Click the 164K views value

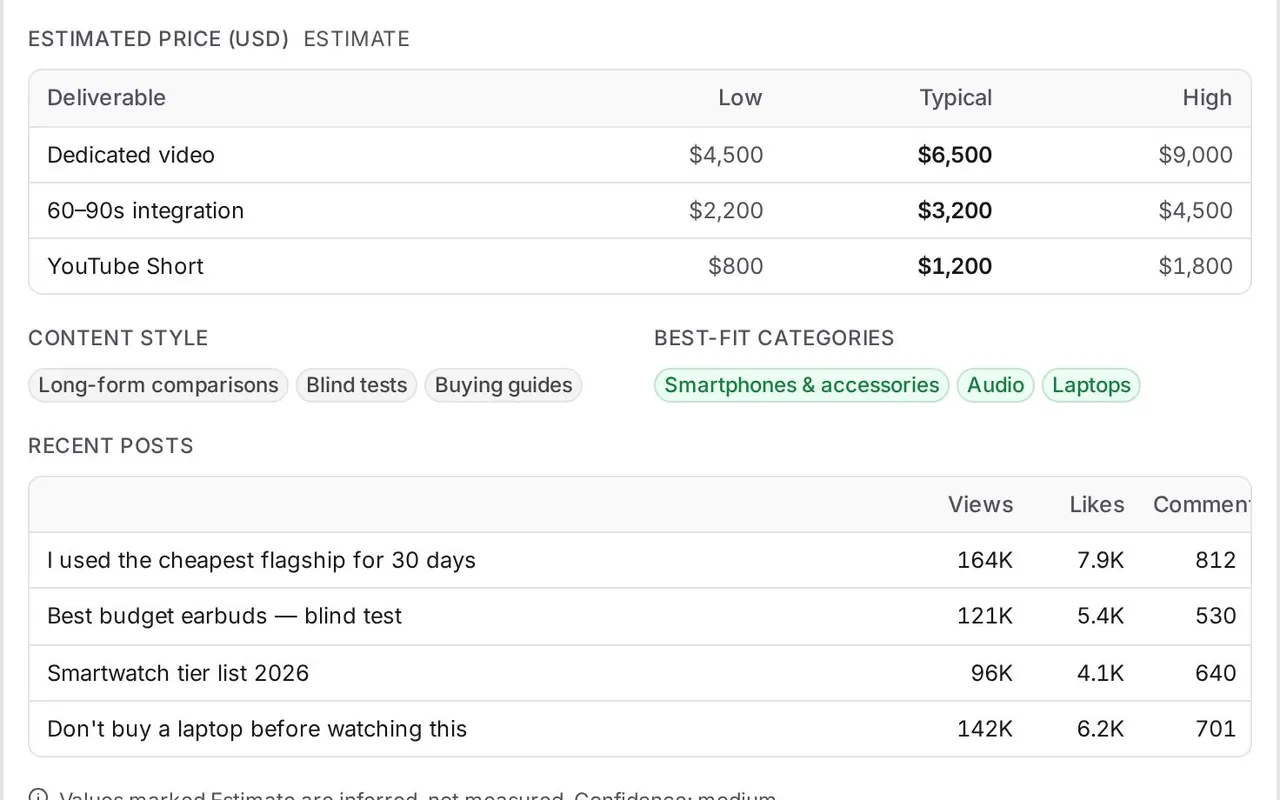tap(985, 560)
